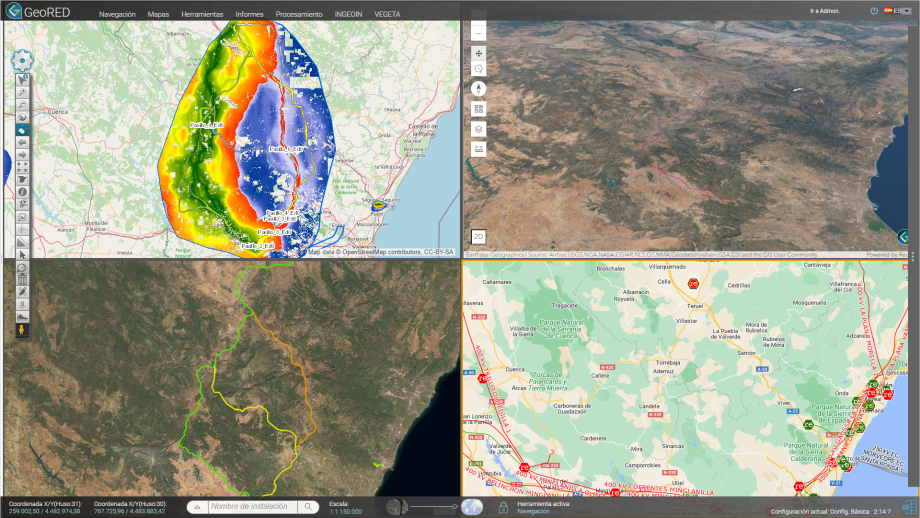Screen dimensions: 920x518
Task: Activate the yellow street view pegman
Action: [22, 330]
